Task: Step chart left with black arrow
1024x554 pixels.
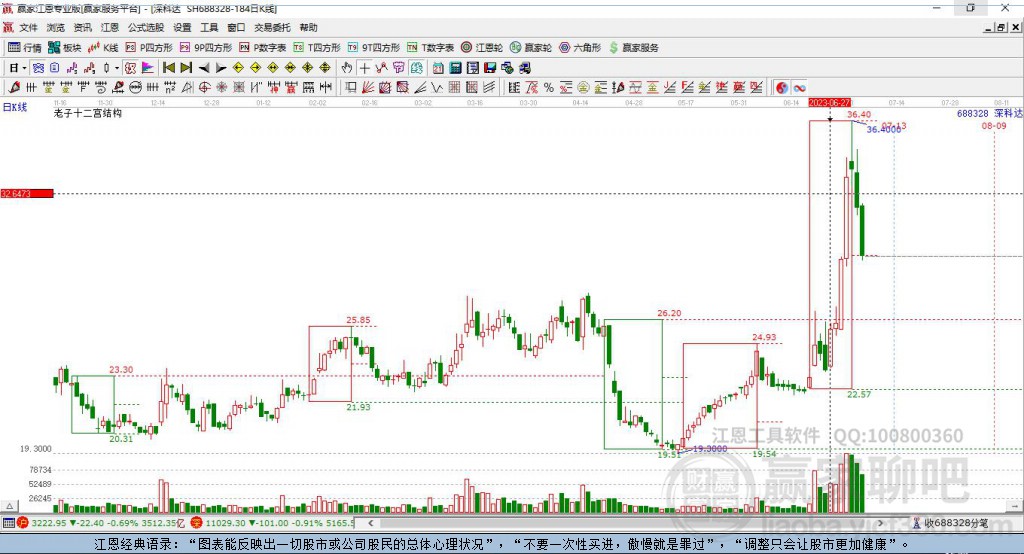Action: pos(204,68)
